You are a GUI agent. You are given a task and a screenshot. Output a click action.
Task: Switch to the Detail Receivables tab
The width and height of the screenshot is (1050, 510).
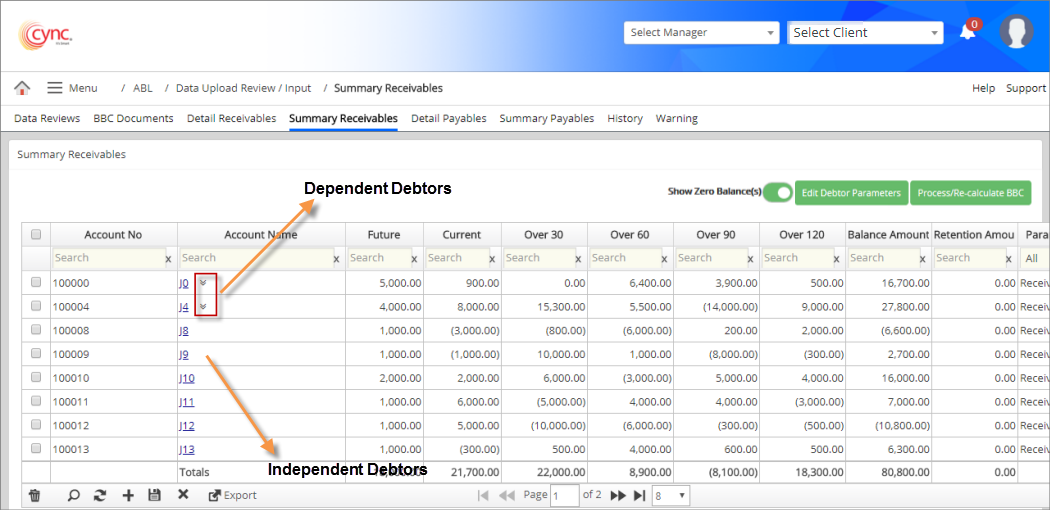231,118
